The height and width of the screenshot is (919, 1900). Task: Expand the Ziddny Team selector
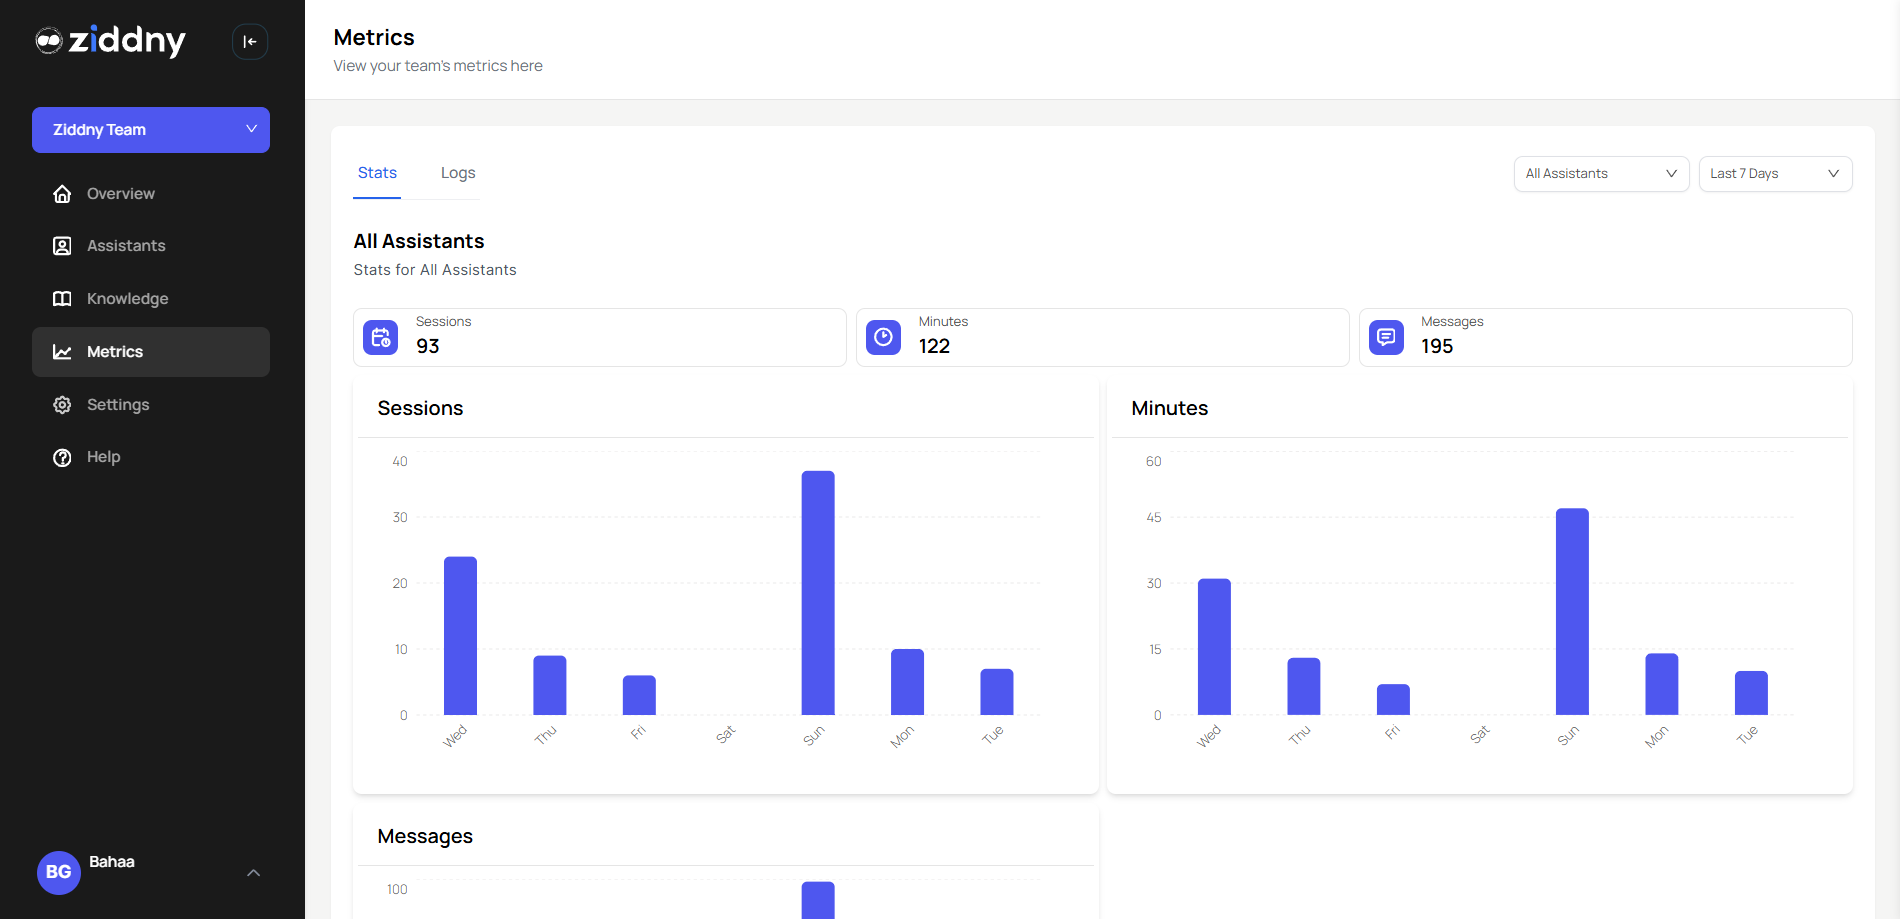tap(150, 130)
